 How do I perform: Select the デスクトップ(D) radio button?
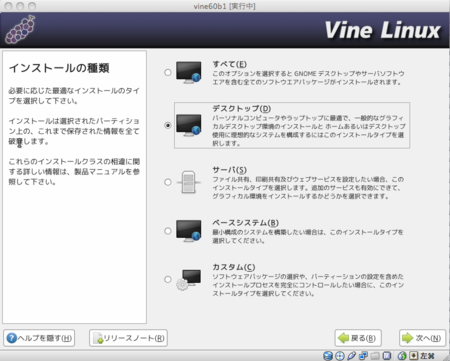tap(168, 125)
